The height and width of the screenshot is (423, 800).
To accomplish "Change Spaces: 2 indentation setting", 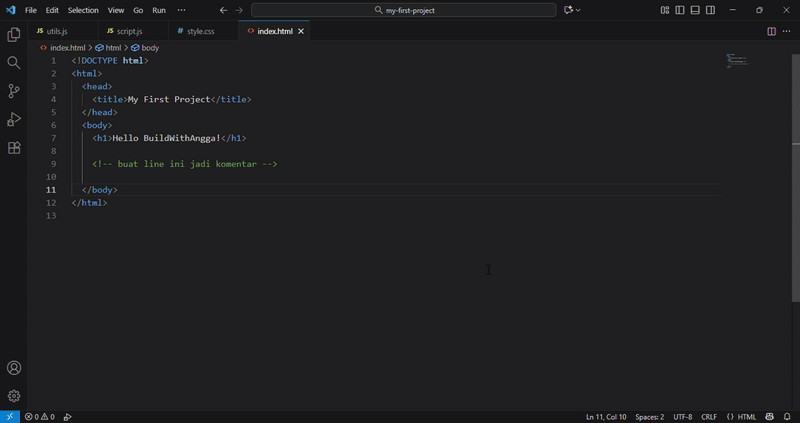I will (x=649, y=417).
